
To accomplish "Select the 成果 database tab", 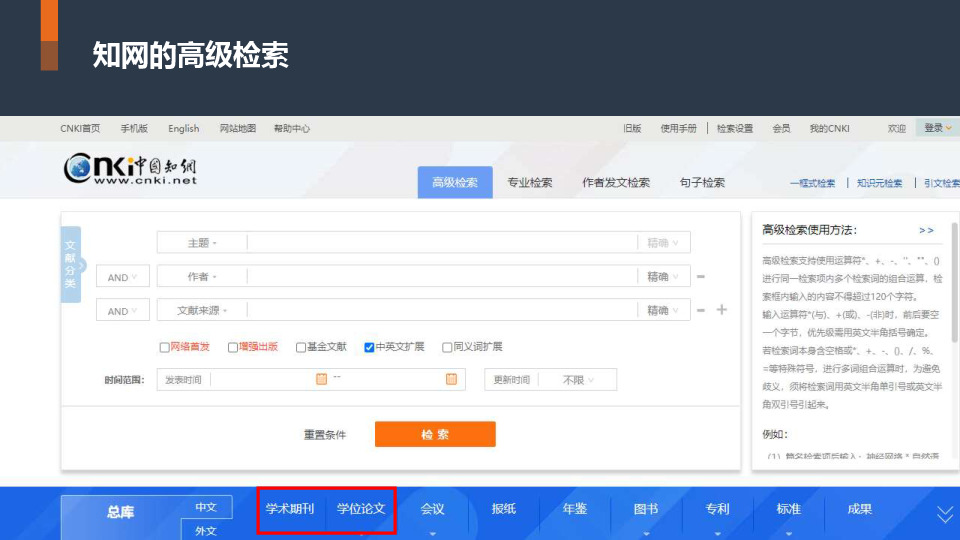I will [x=860, y=509].
